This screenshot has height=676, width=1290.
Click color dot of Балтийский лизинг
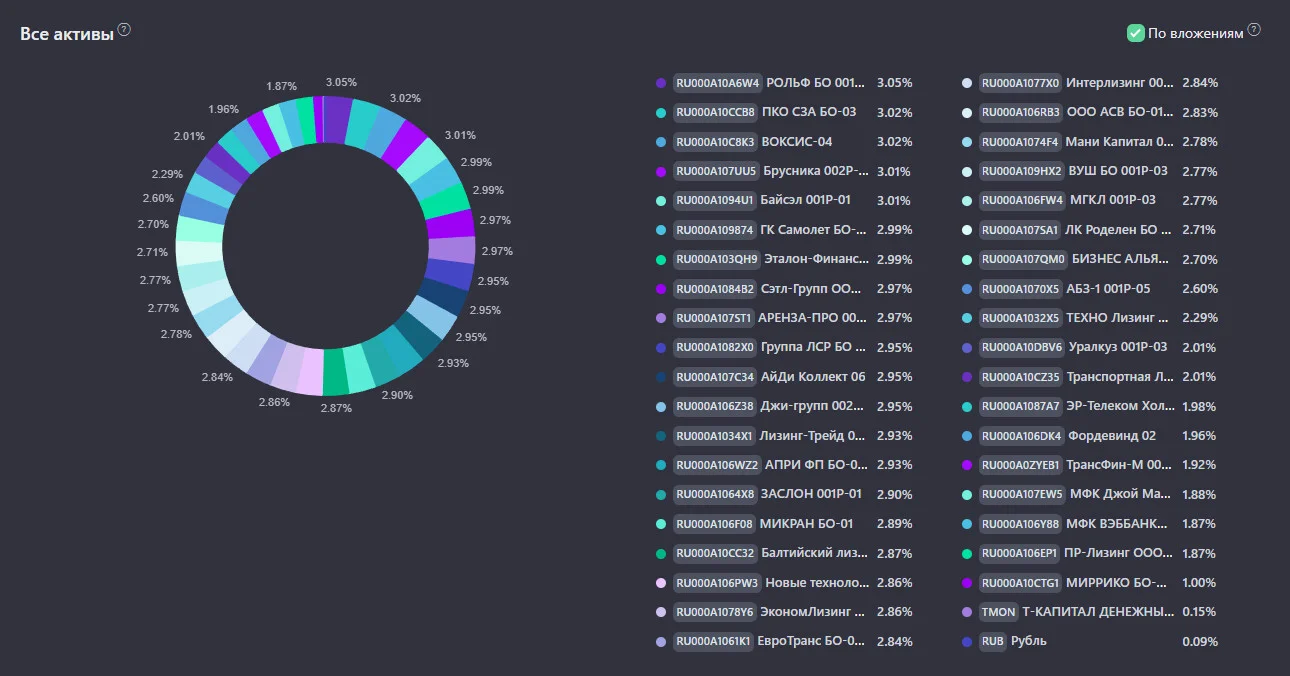661,554
